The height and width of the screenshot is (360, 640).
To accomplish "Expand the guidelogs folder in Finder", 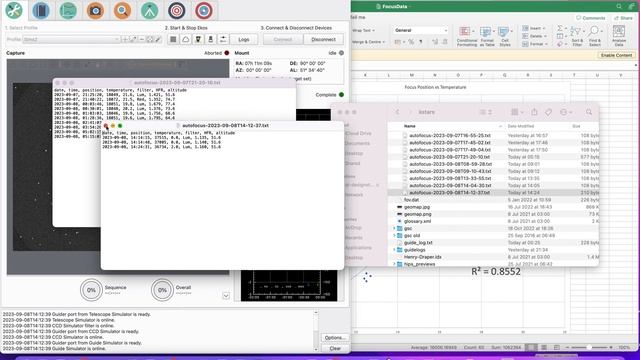I will [394, 250].
